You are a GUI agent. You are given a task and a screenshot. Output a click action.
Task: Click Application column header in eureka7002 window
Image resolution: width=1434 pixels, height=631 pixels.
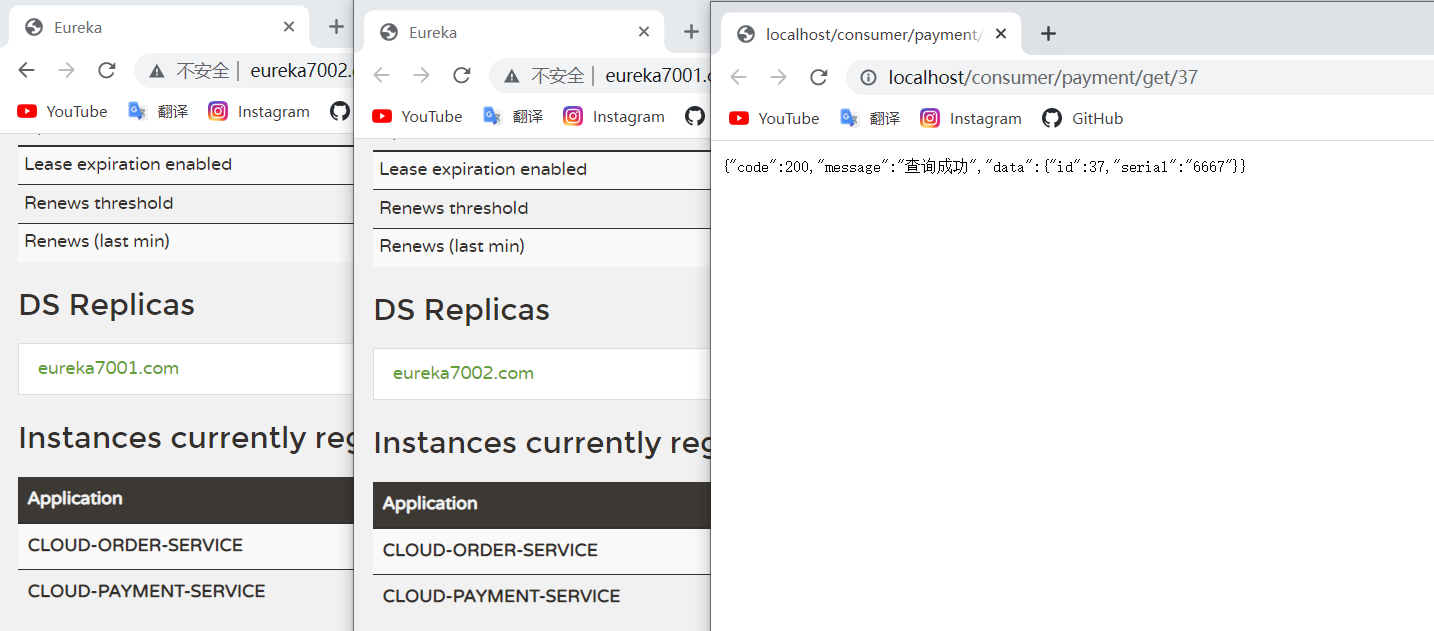click(75, 498)
